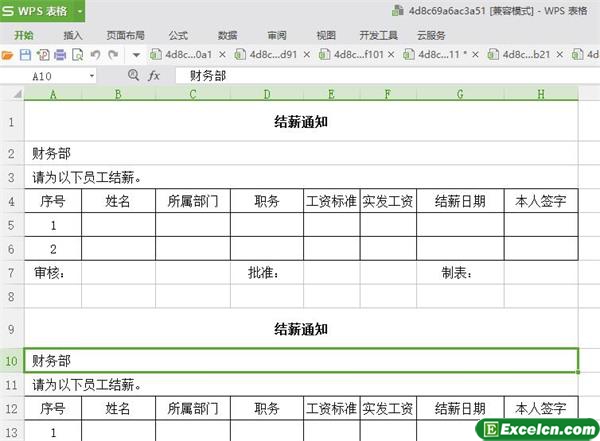Click the Name Box showing A10

click(x=43, y=76)
